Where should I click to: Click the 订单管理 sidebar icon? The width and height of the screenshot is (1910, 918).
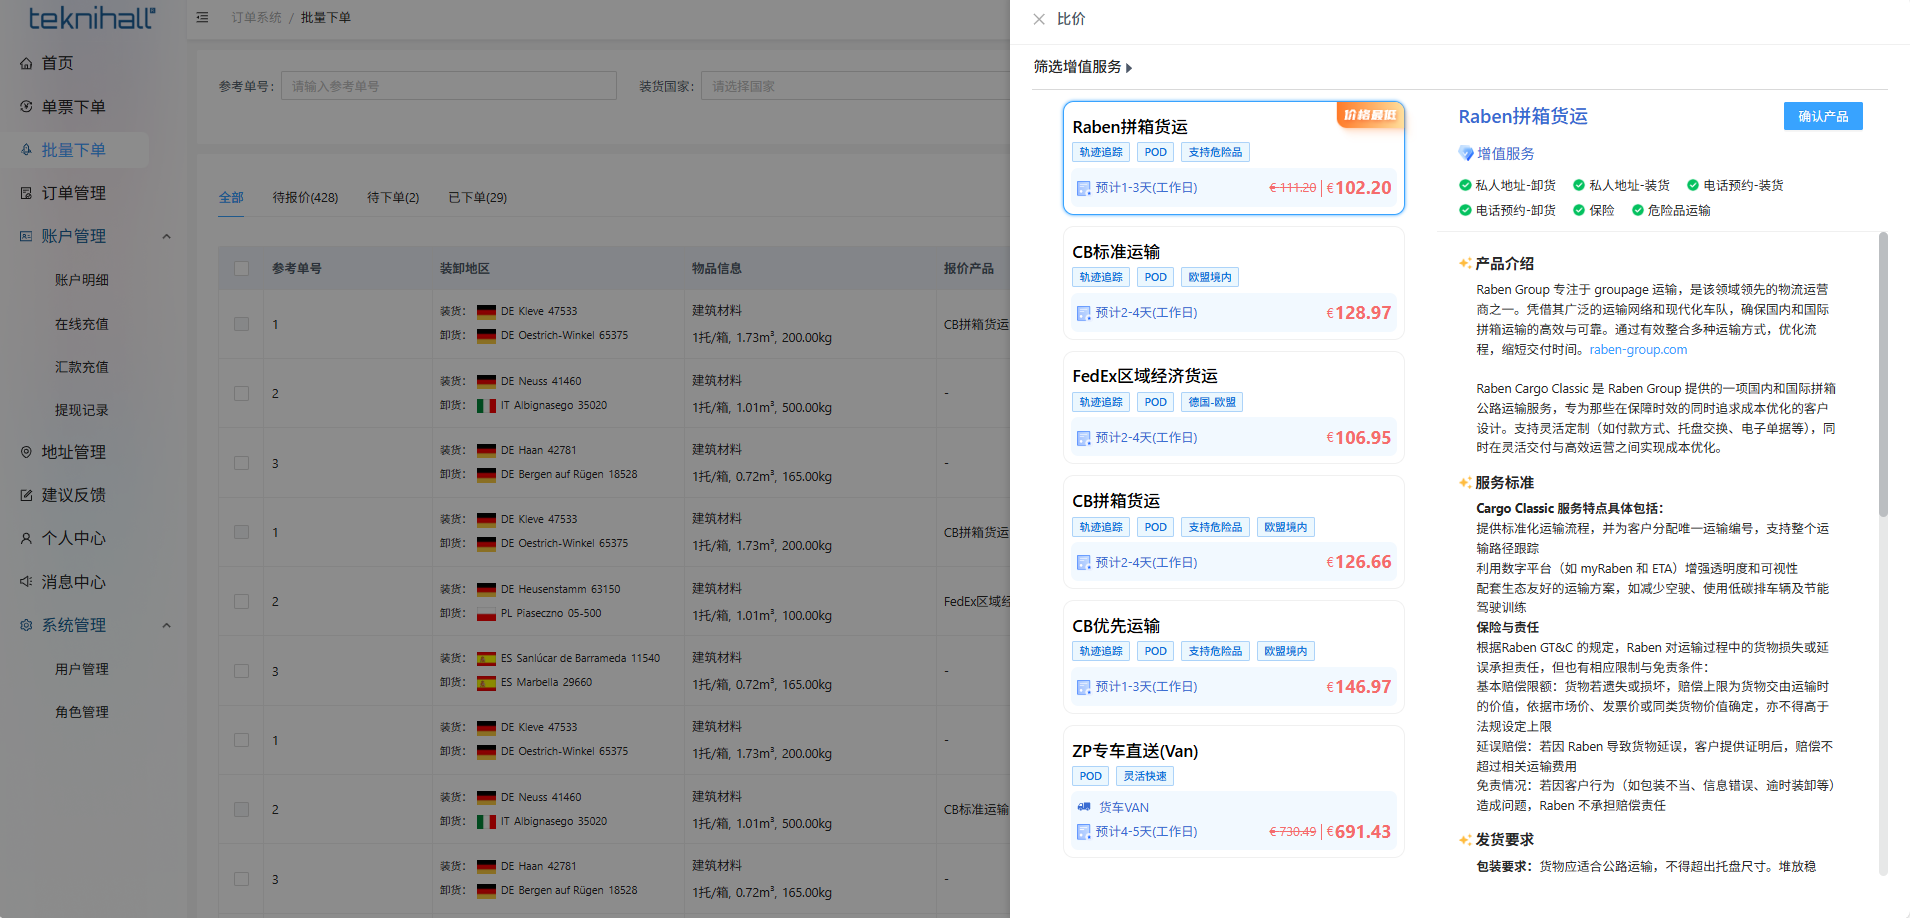pyautogui.click(x=26, y=193)
